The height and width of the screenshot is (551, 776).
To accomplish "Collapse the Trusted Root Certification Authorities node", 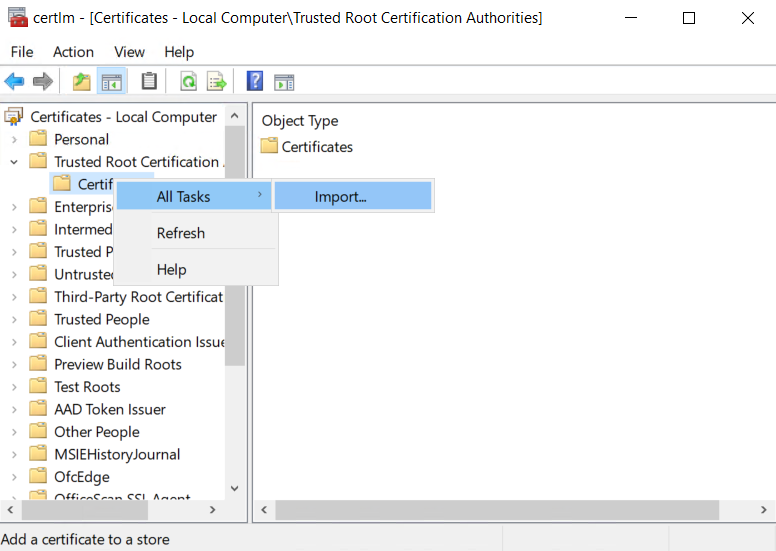I will [14, 162].
